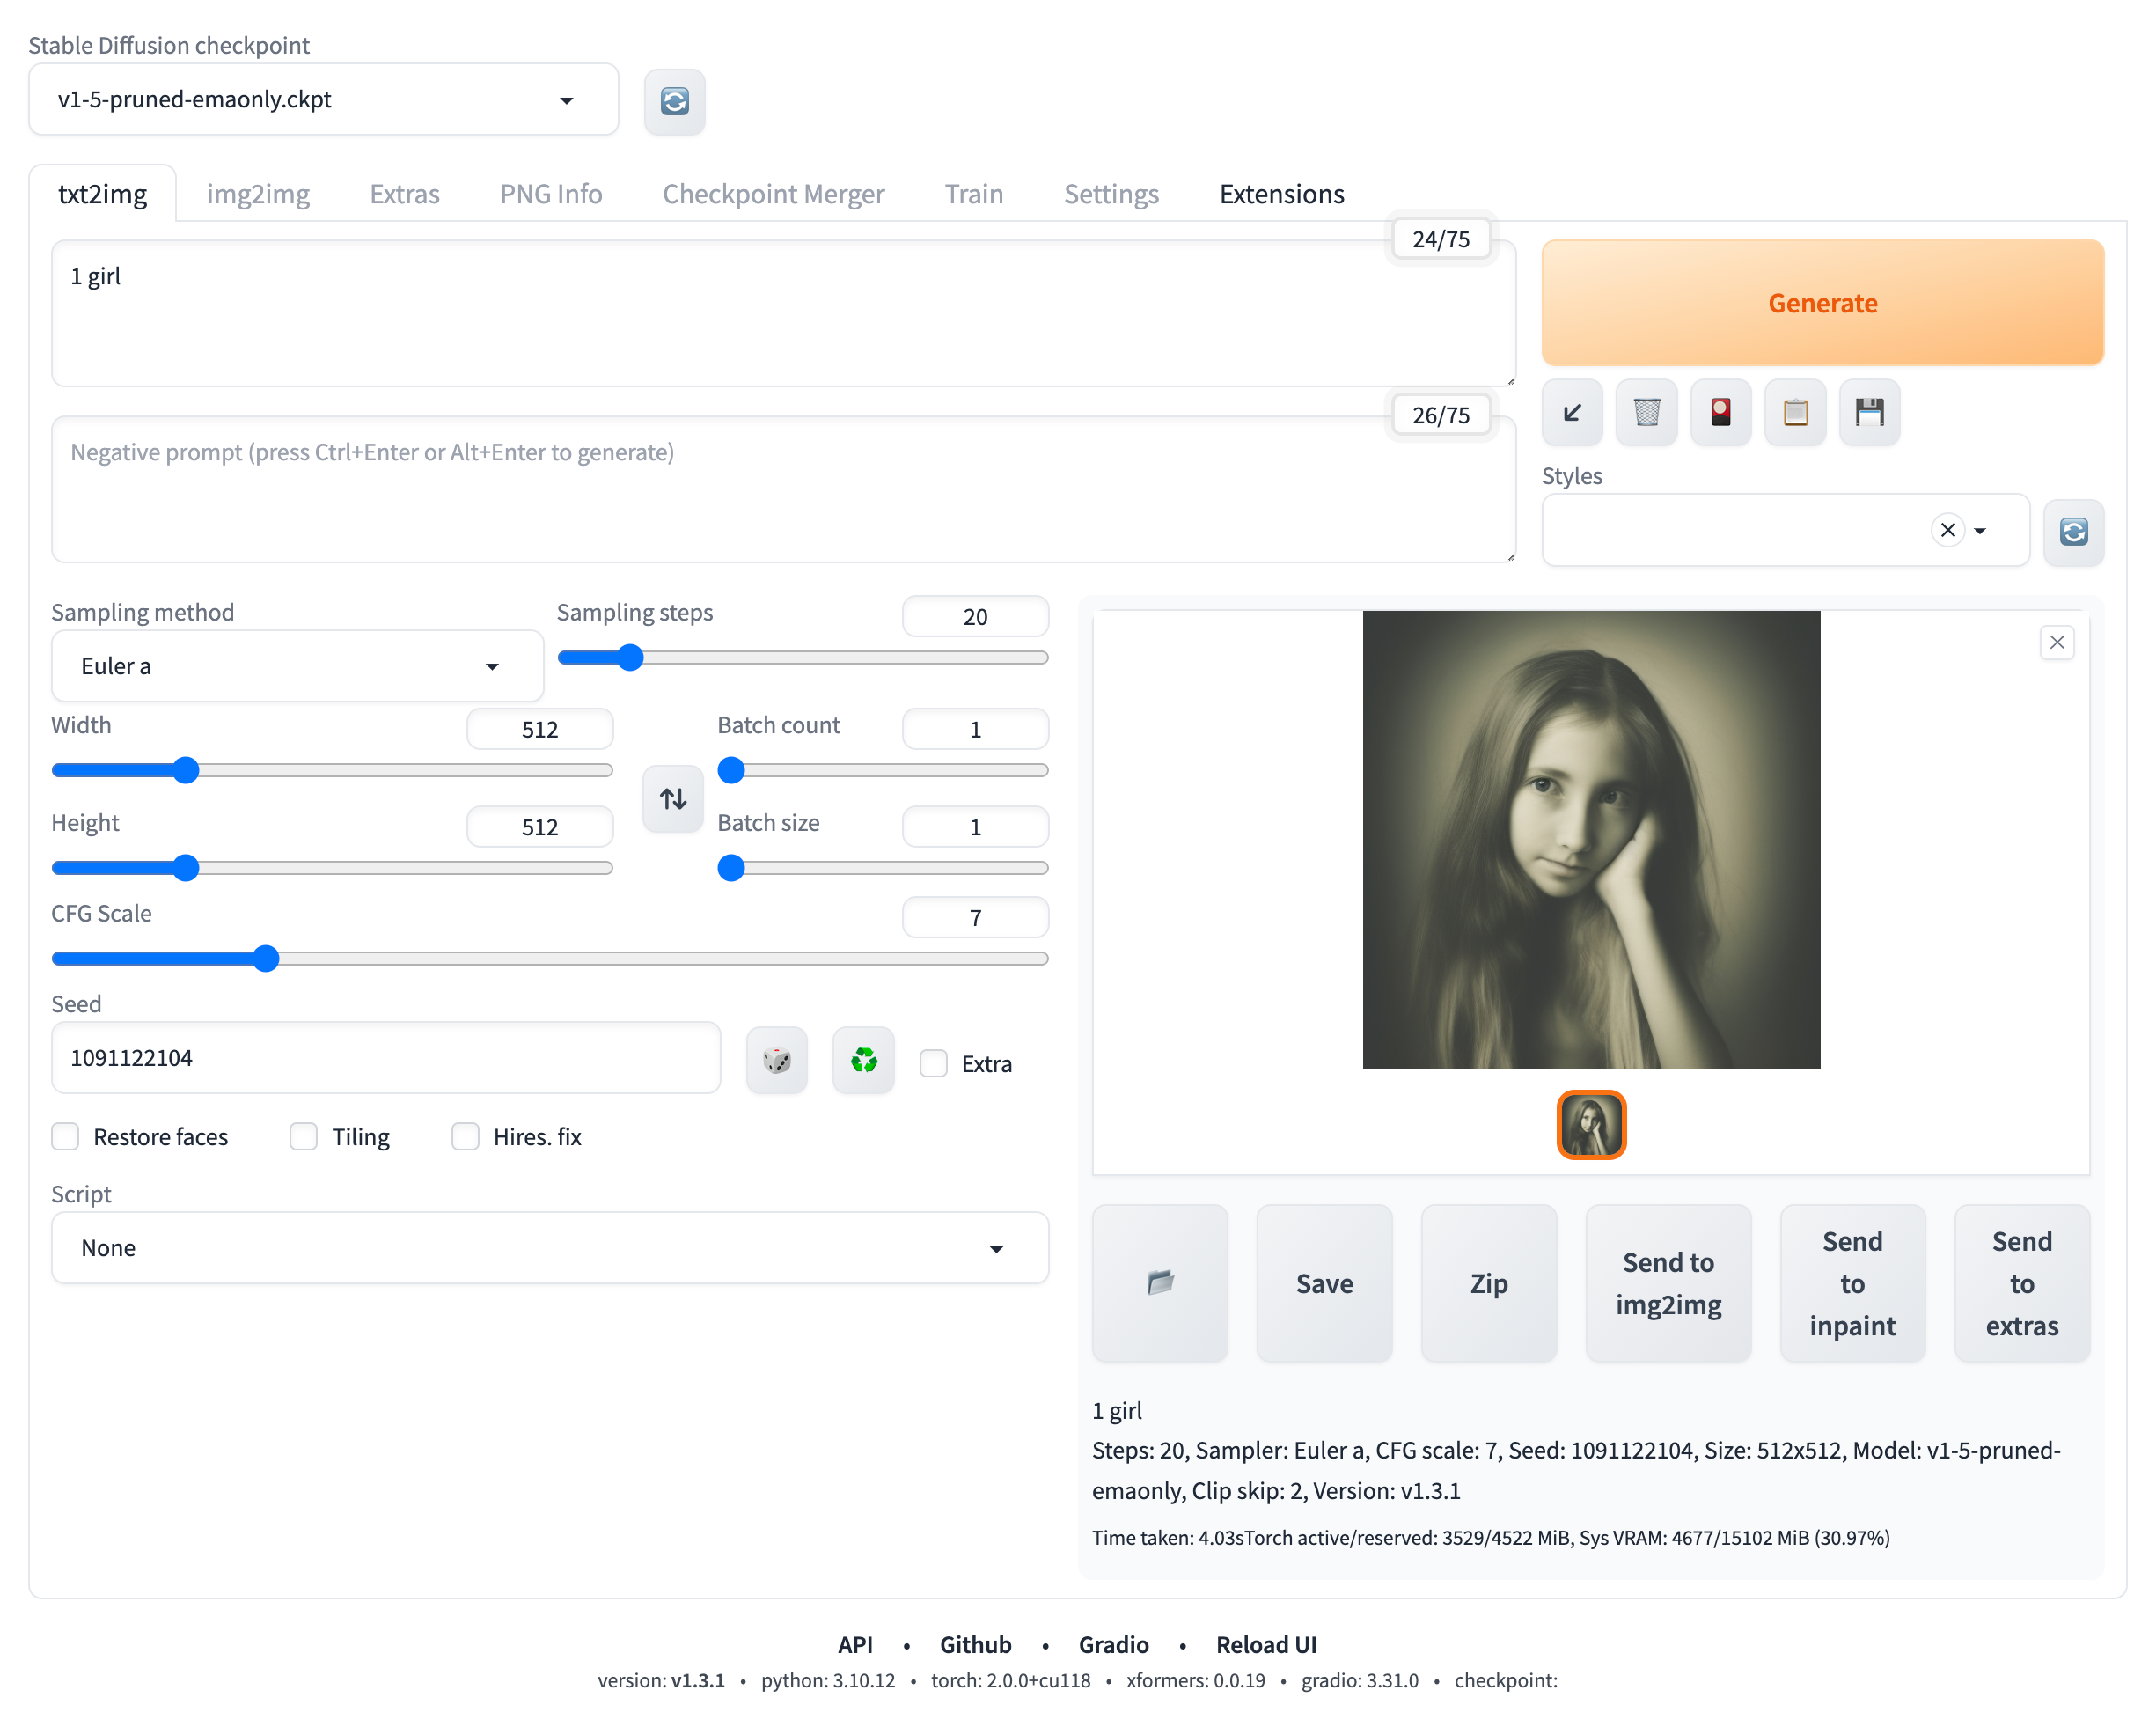Switch to the img2img tab
Viewport: 2156px width, 1727px height.
[258, 194]
